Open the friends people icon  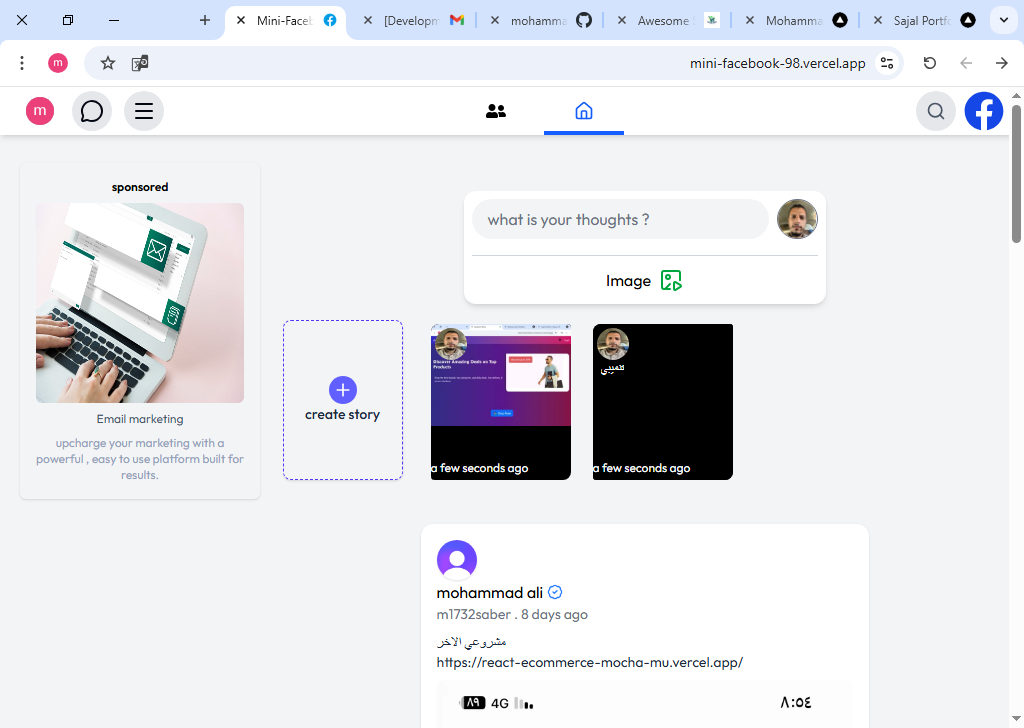pyautogui.click(x=495, y=111)
